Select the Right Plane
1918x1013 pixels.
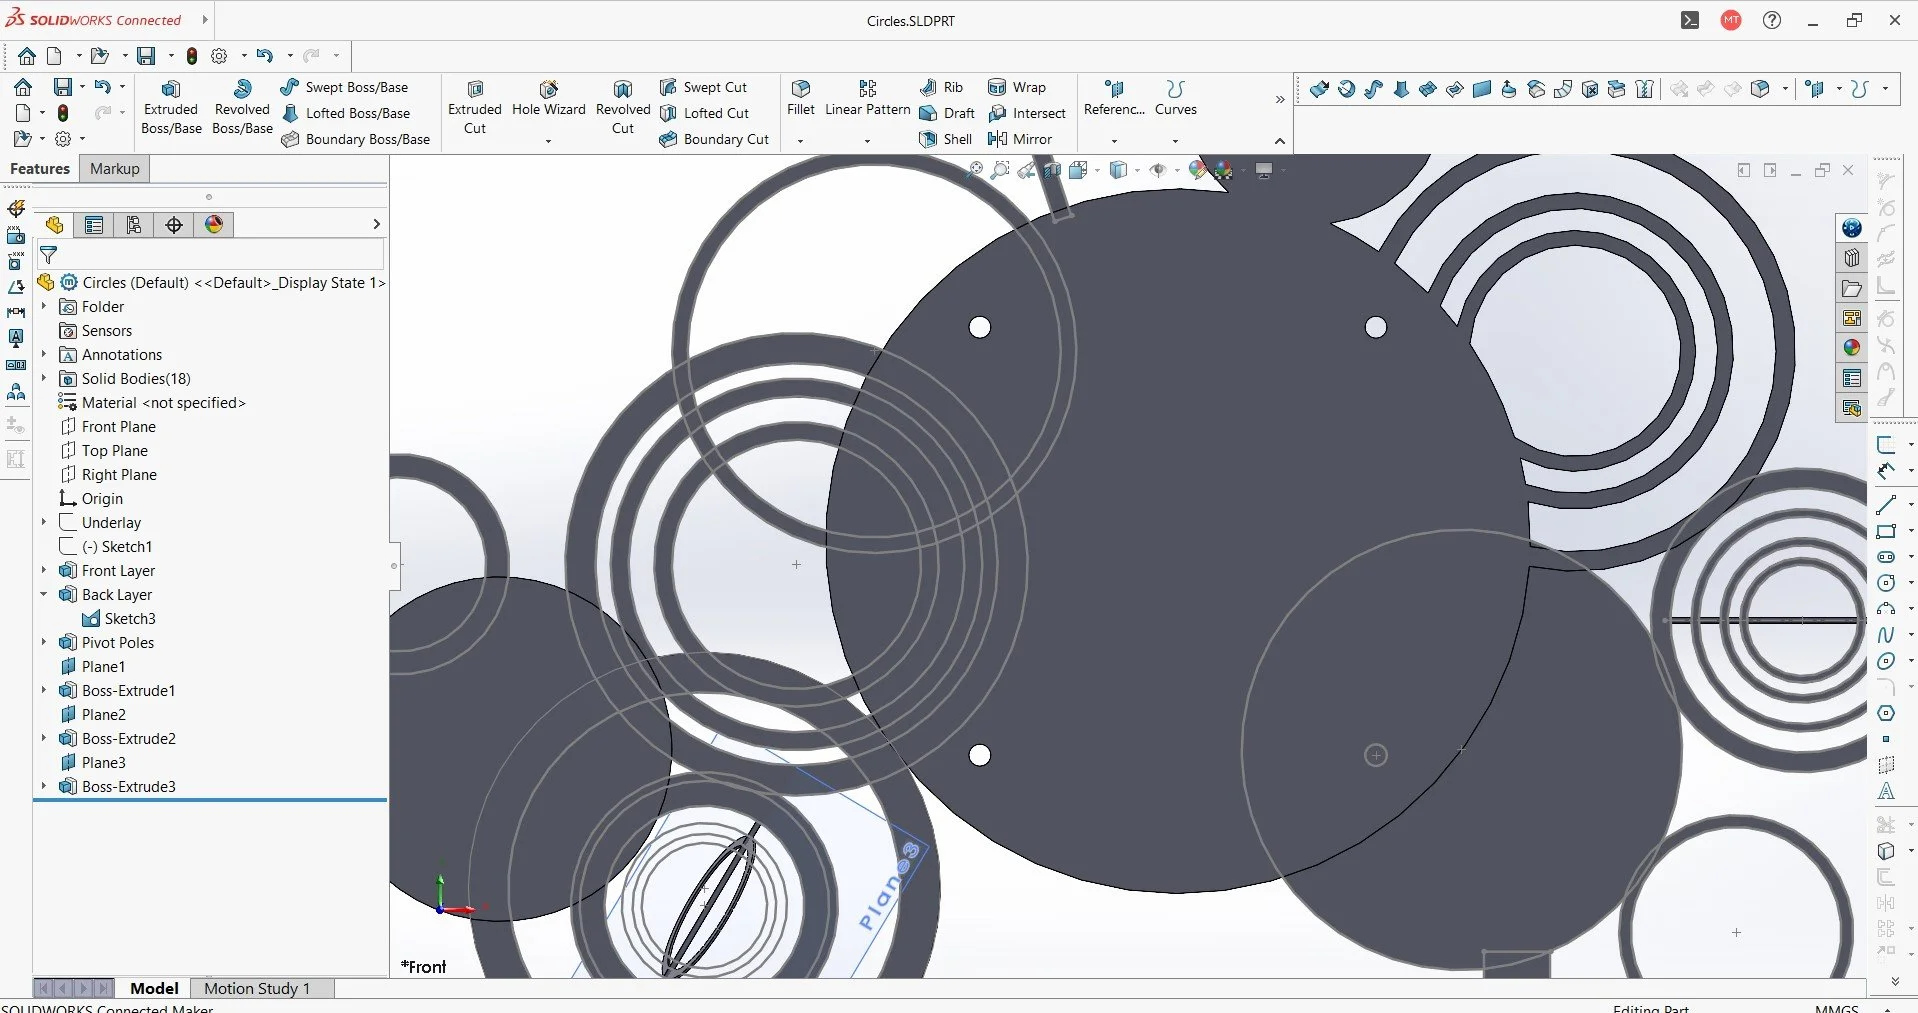point(108,475)
